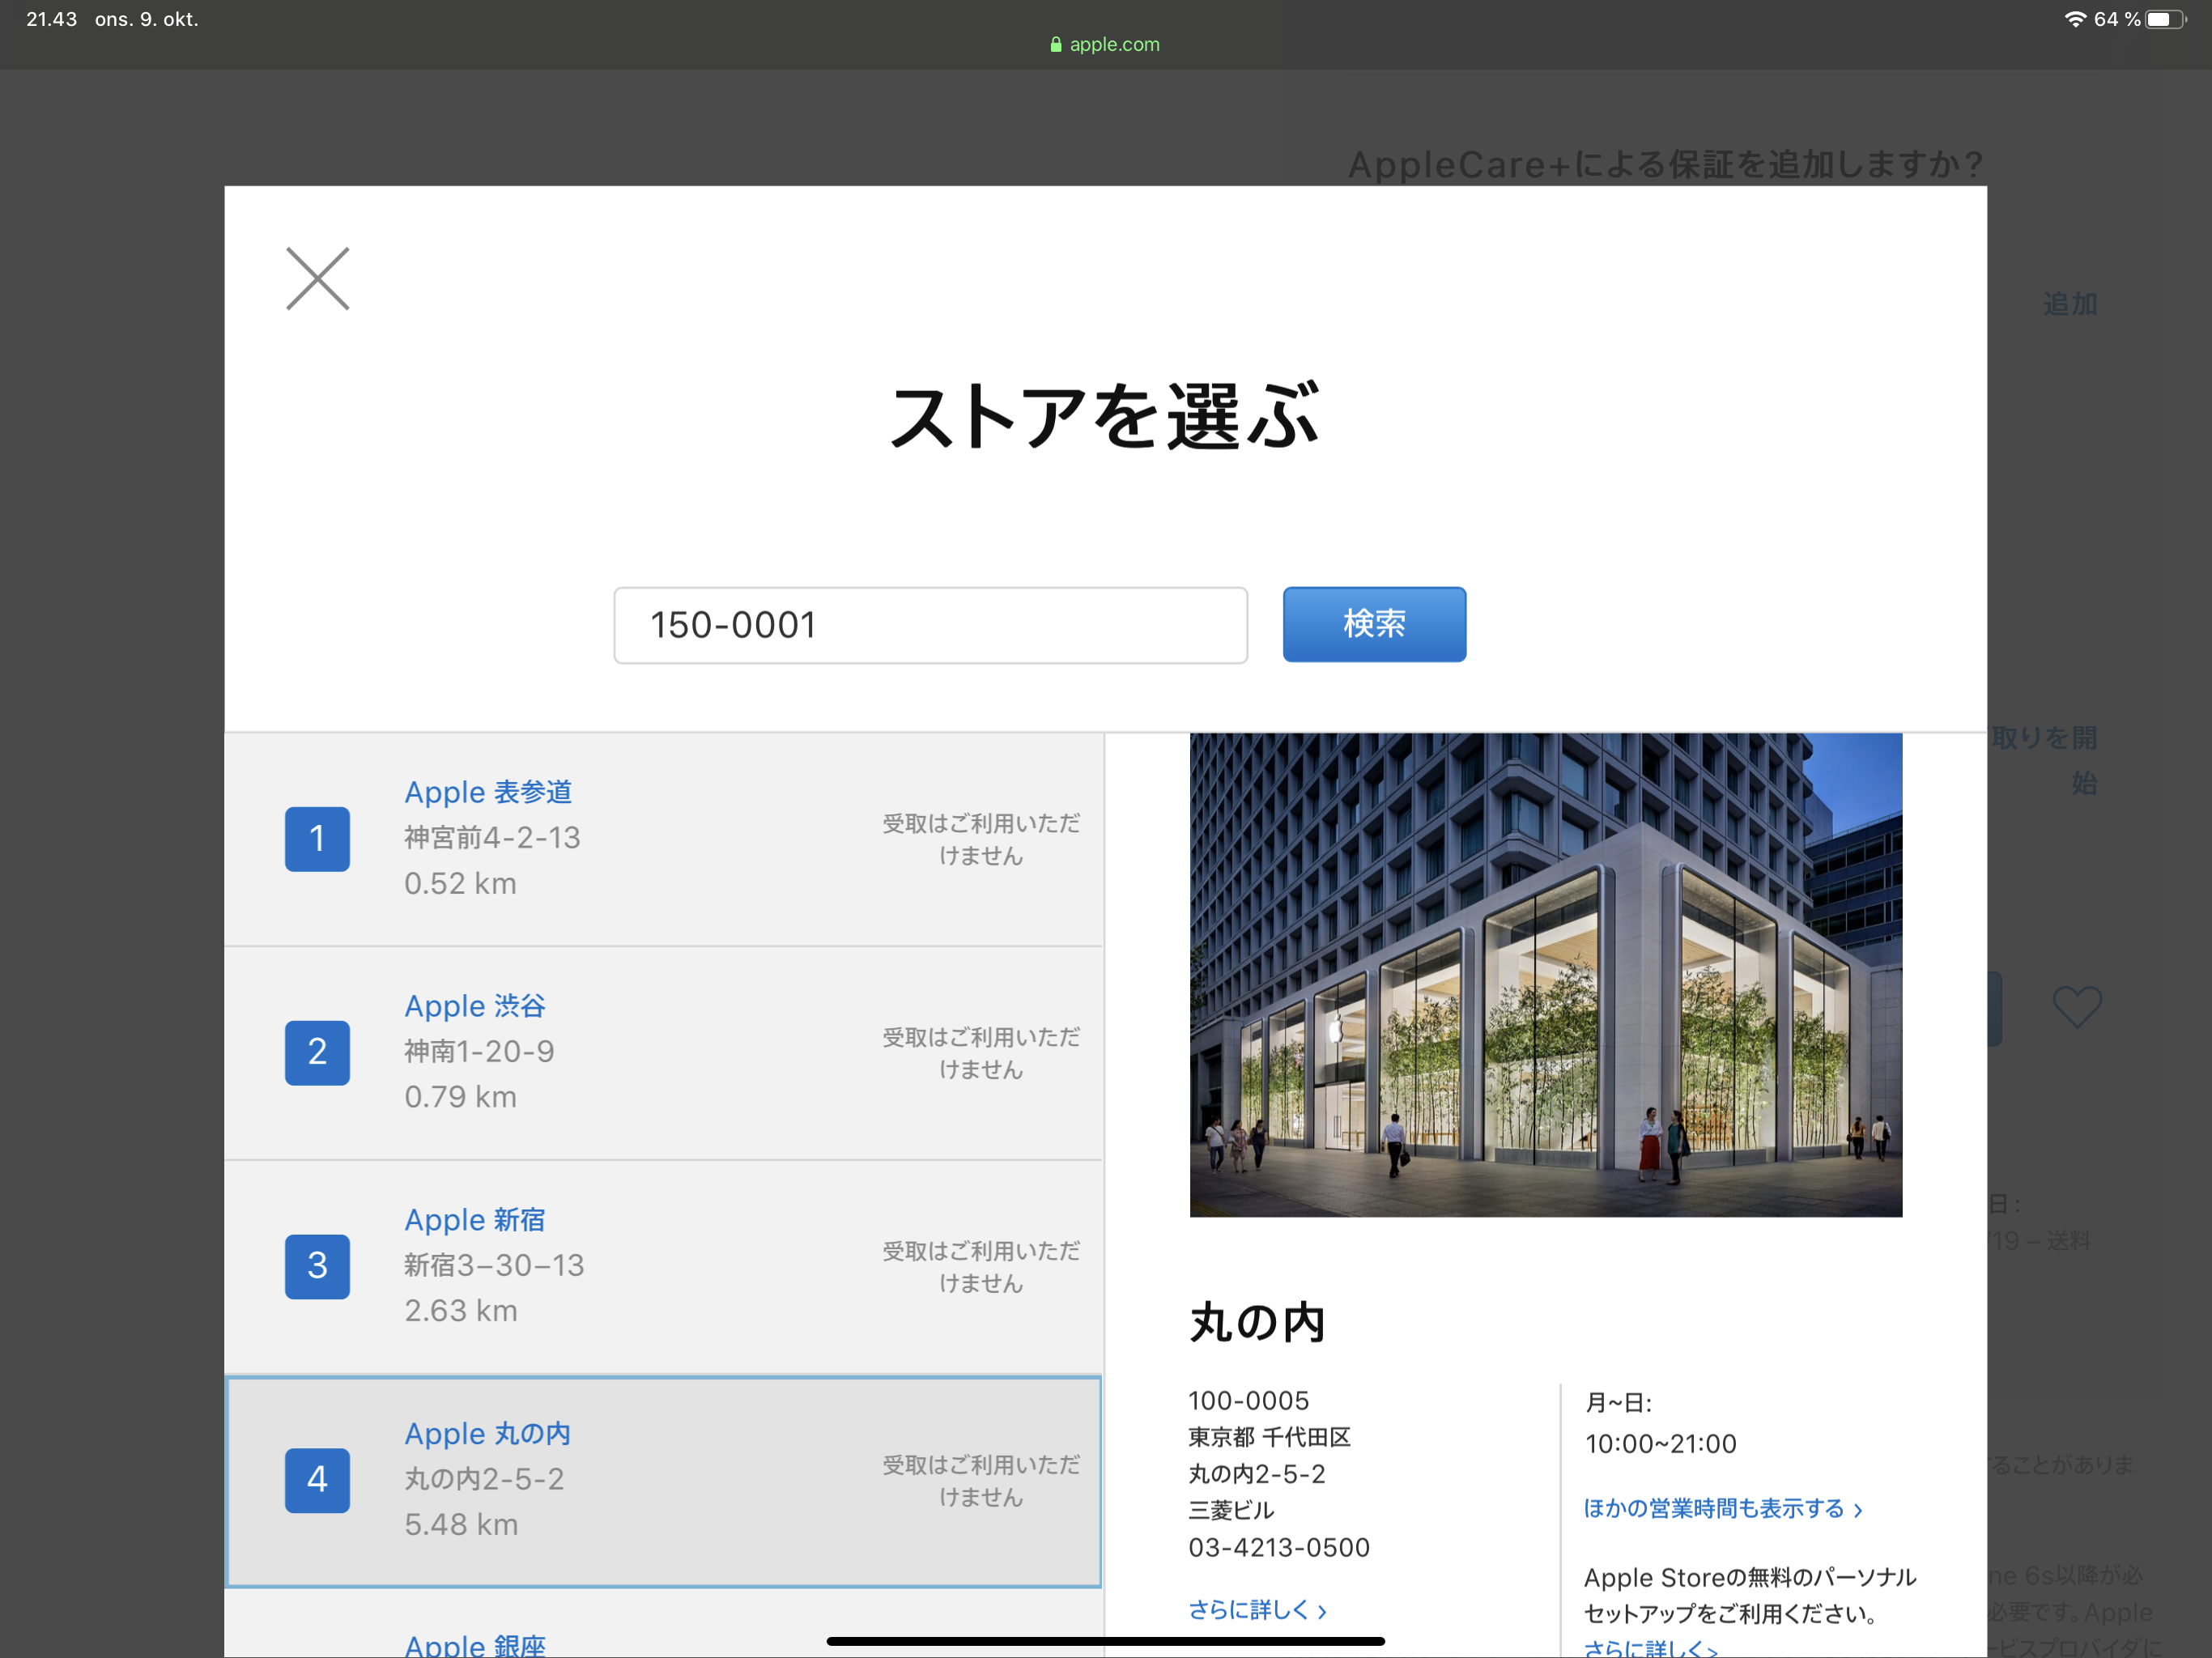Click the 丸の内 store heading
Image resolution: width=2212 pixels, height=1658 pixels.
point(1257,1322)
